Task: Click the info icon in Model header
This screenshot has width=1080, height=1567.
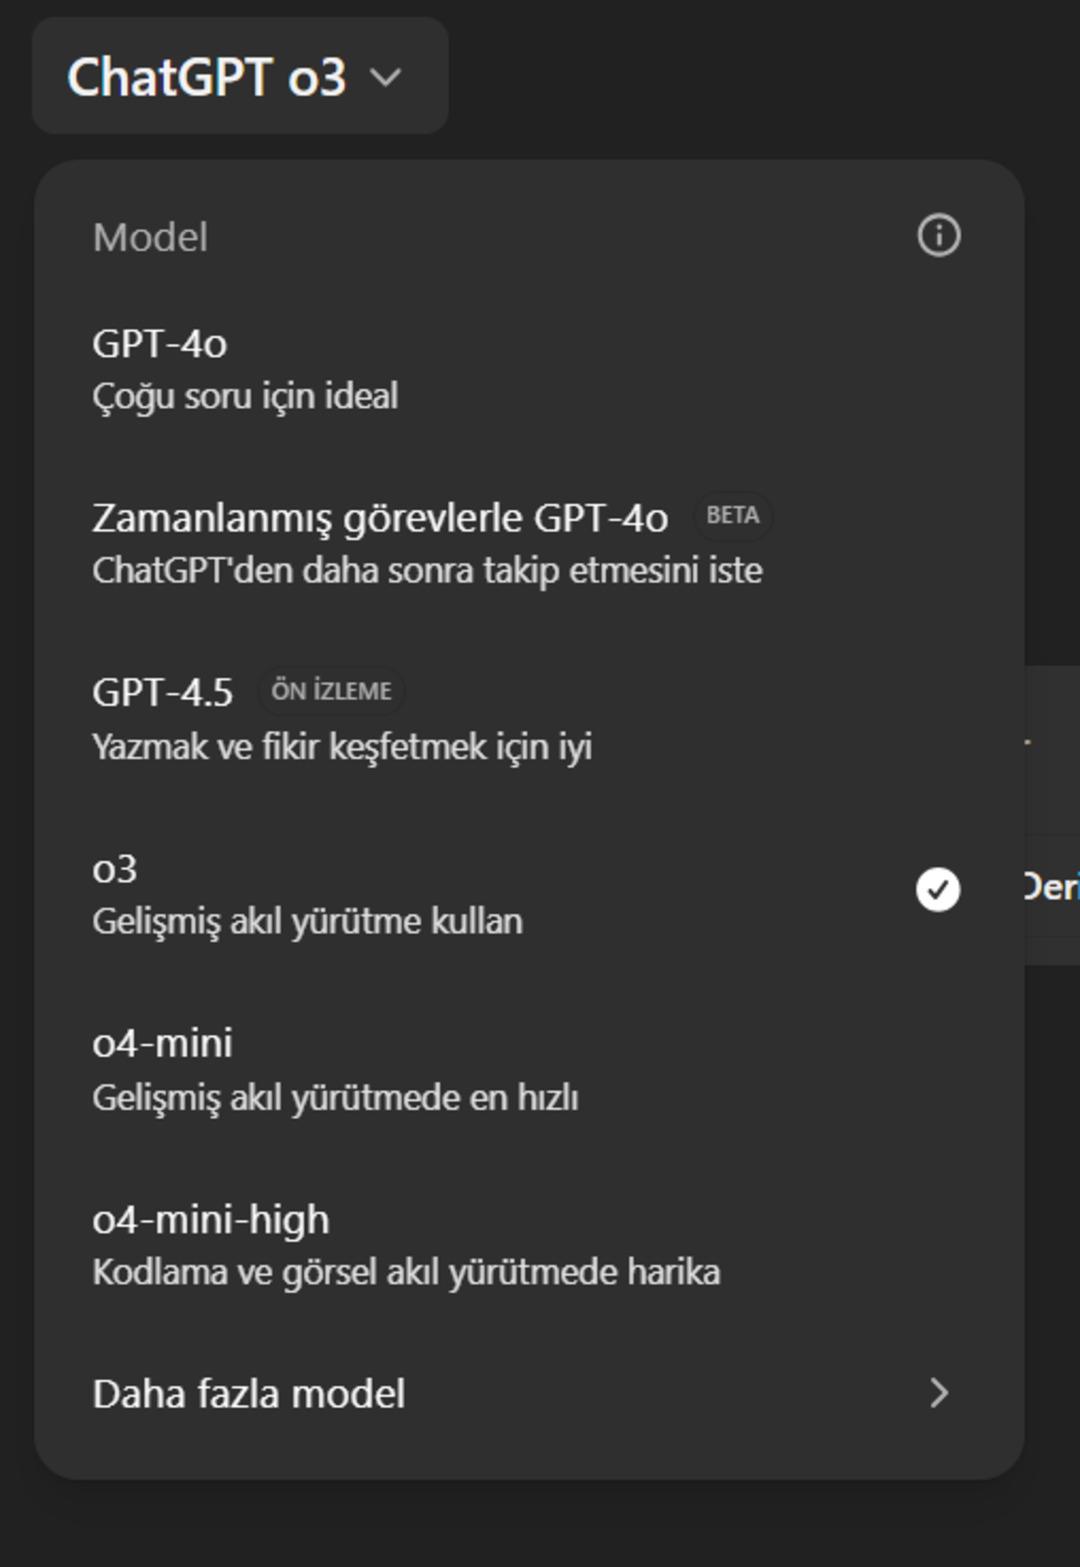Action: (x=938, y=236)
